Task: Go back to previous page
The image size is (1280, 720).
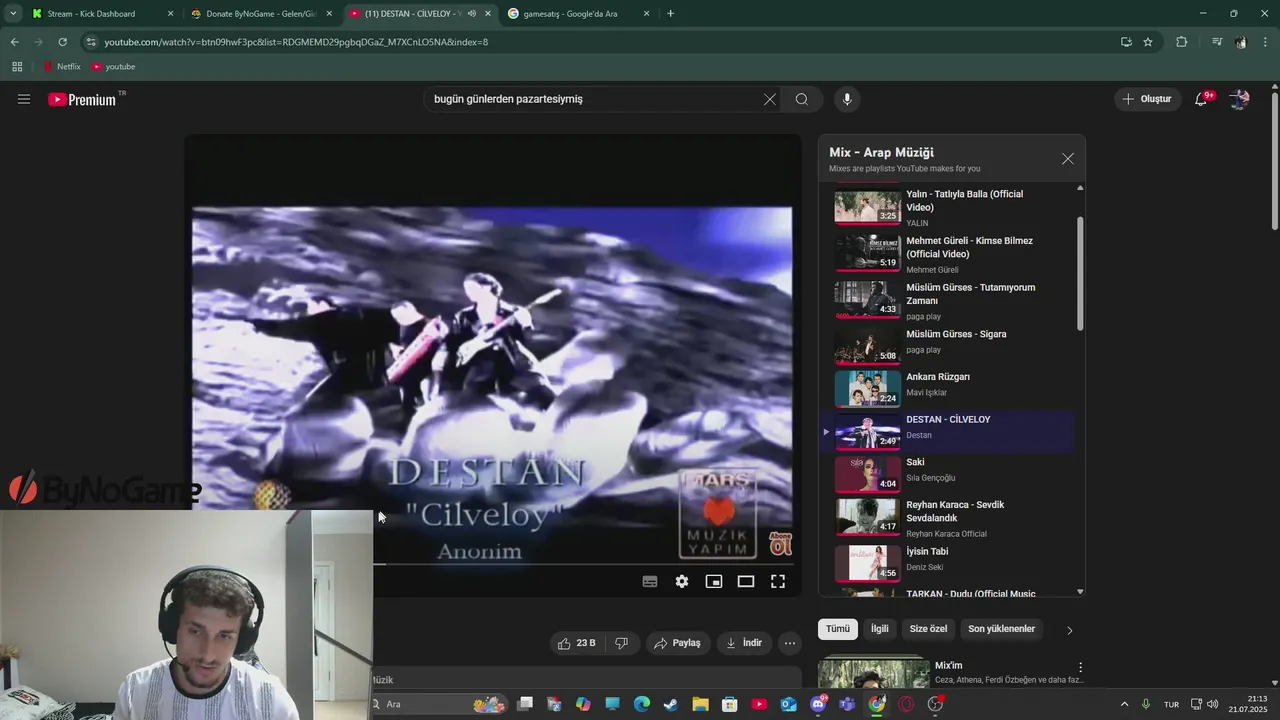Action: pos(14,42)
